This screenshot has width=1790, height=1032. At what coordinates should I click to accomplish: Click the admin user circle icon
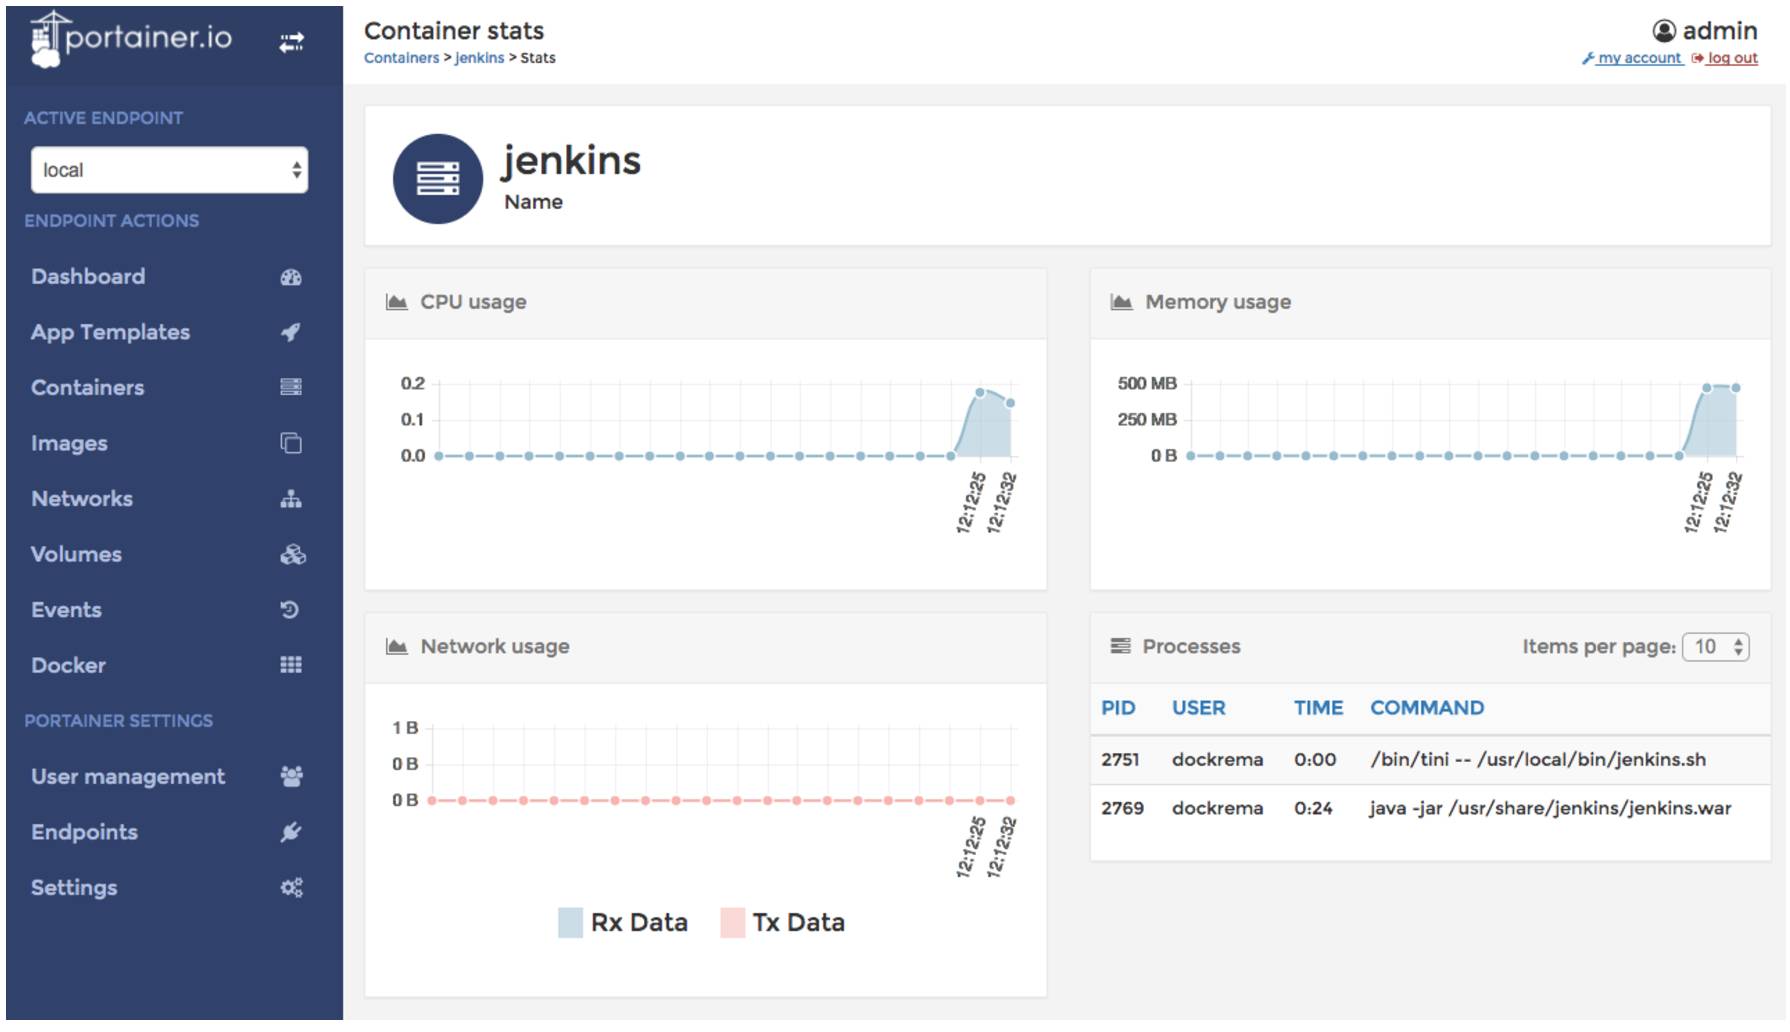[x=1664, y=31]
